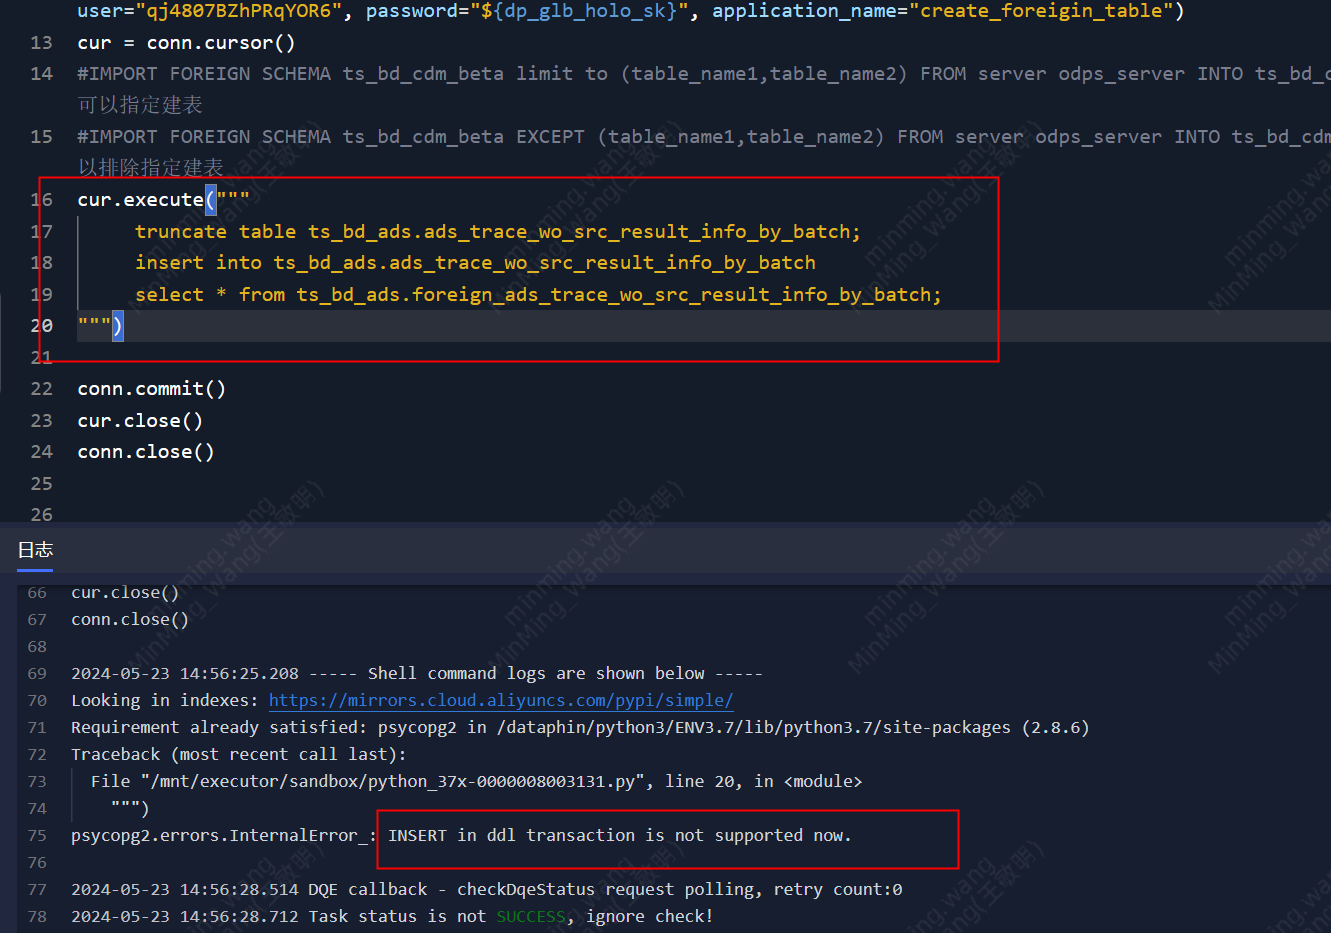
Task: Click line number 20 in the editor
Action: 41,326
